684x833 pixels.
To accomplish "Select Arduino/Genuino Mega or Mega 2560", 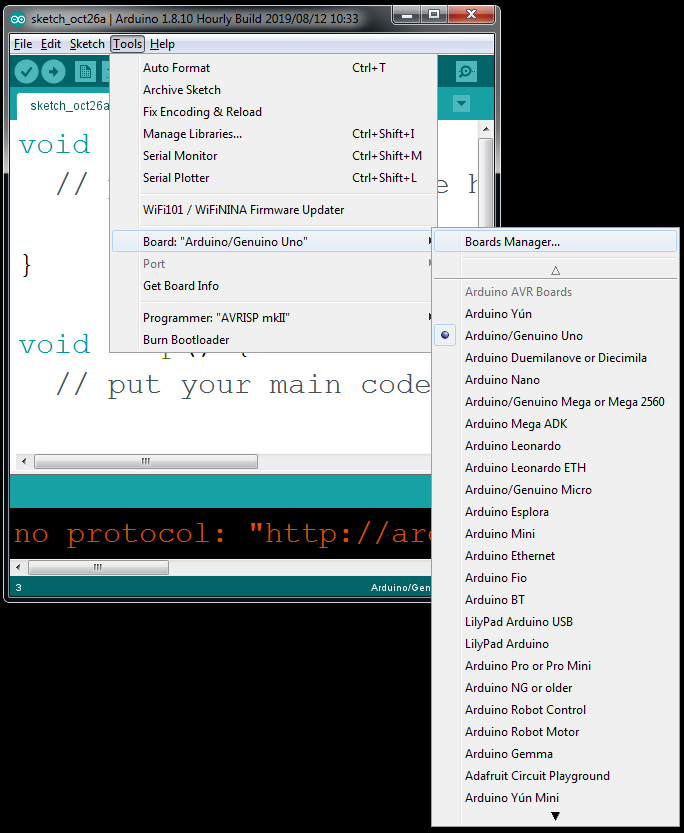I will pos(557,402).
